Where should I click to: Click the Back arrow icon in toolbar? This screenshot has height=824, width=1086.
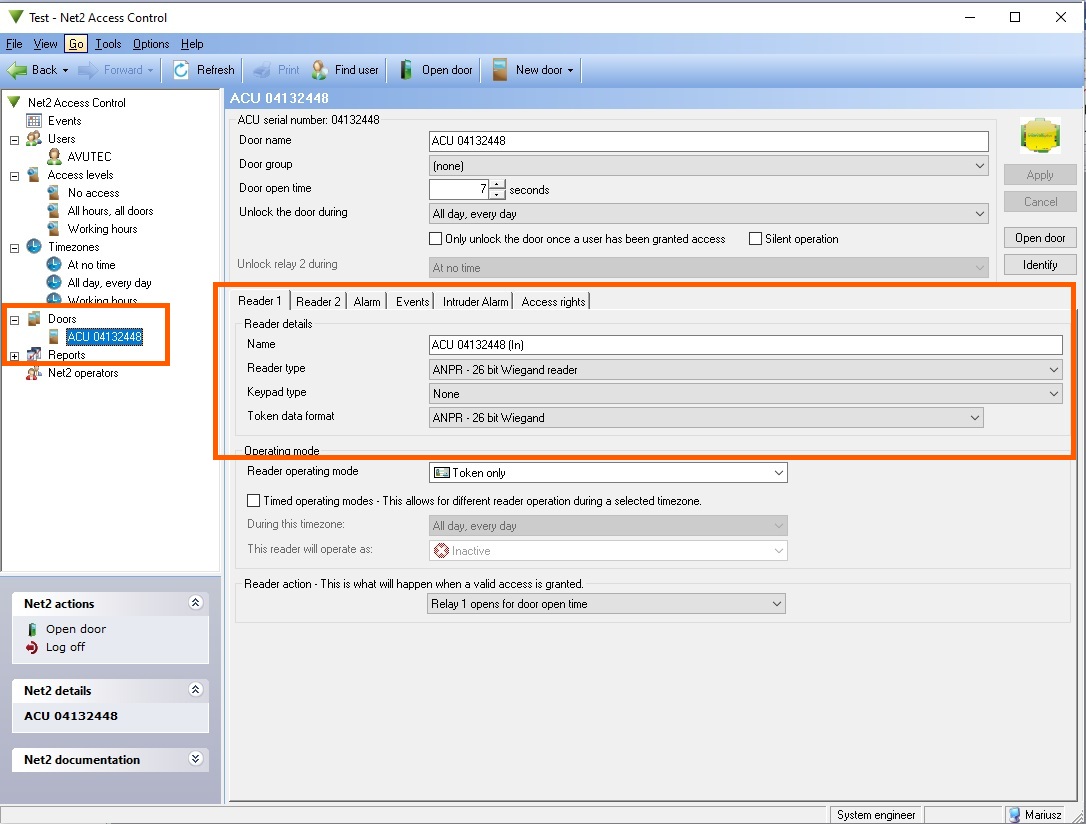point(17,70)
